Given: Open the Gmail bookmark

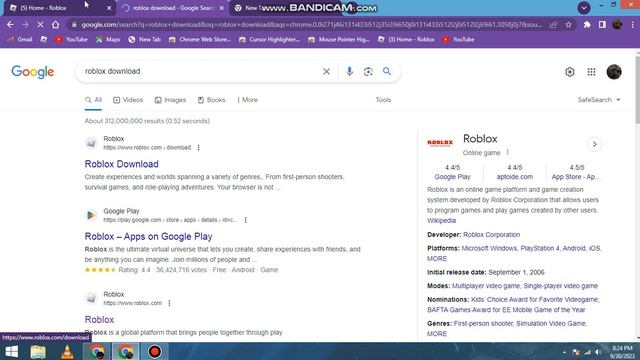Looking at the screenshot, I should click(20, 40).
